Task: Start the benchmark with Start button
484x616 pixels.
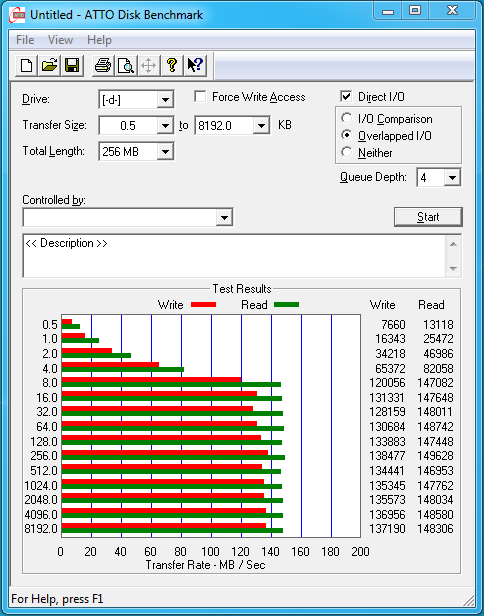Action: [x=428, y=217]
